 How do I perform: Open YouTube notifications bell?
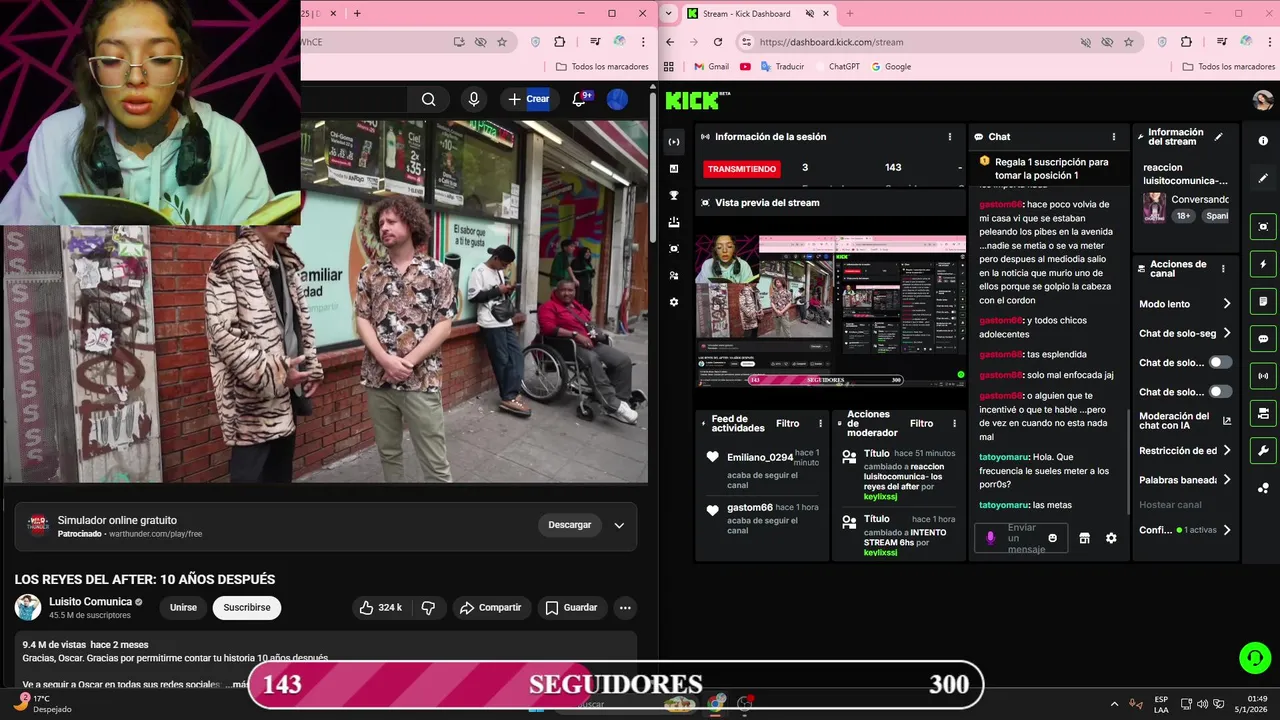click(x=579, y=99)
